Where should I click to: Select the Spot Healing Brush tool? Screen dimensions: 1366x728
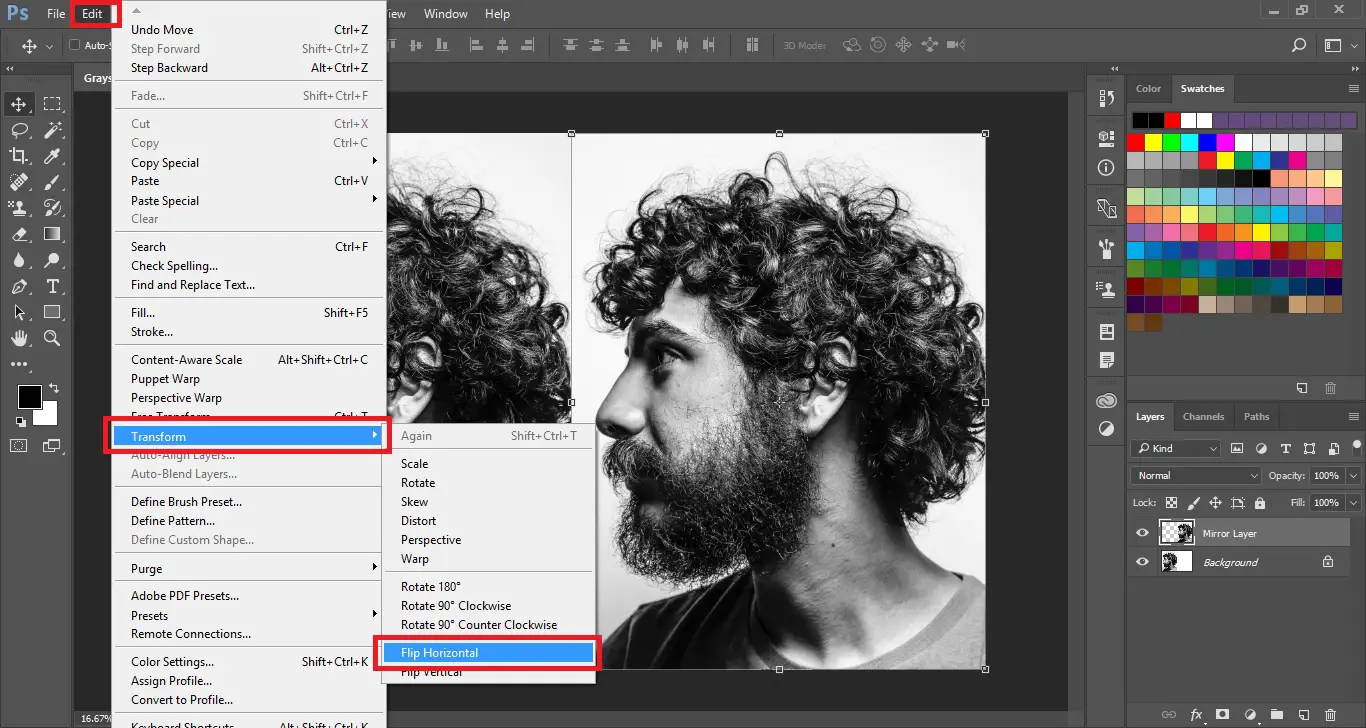18,182
